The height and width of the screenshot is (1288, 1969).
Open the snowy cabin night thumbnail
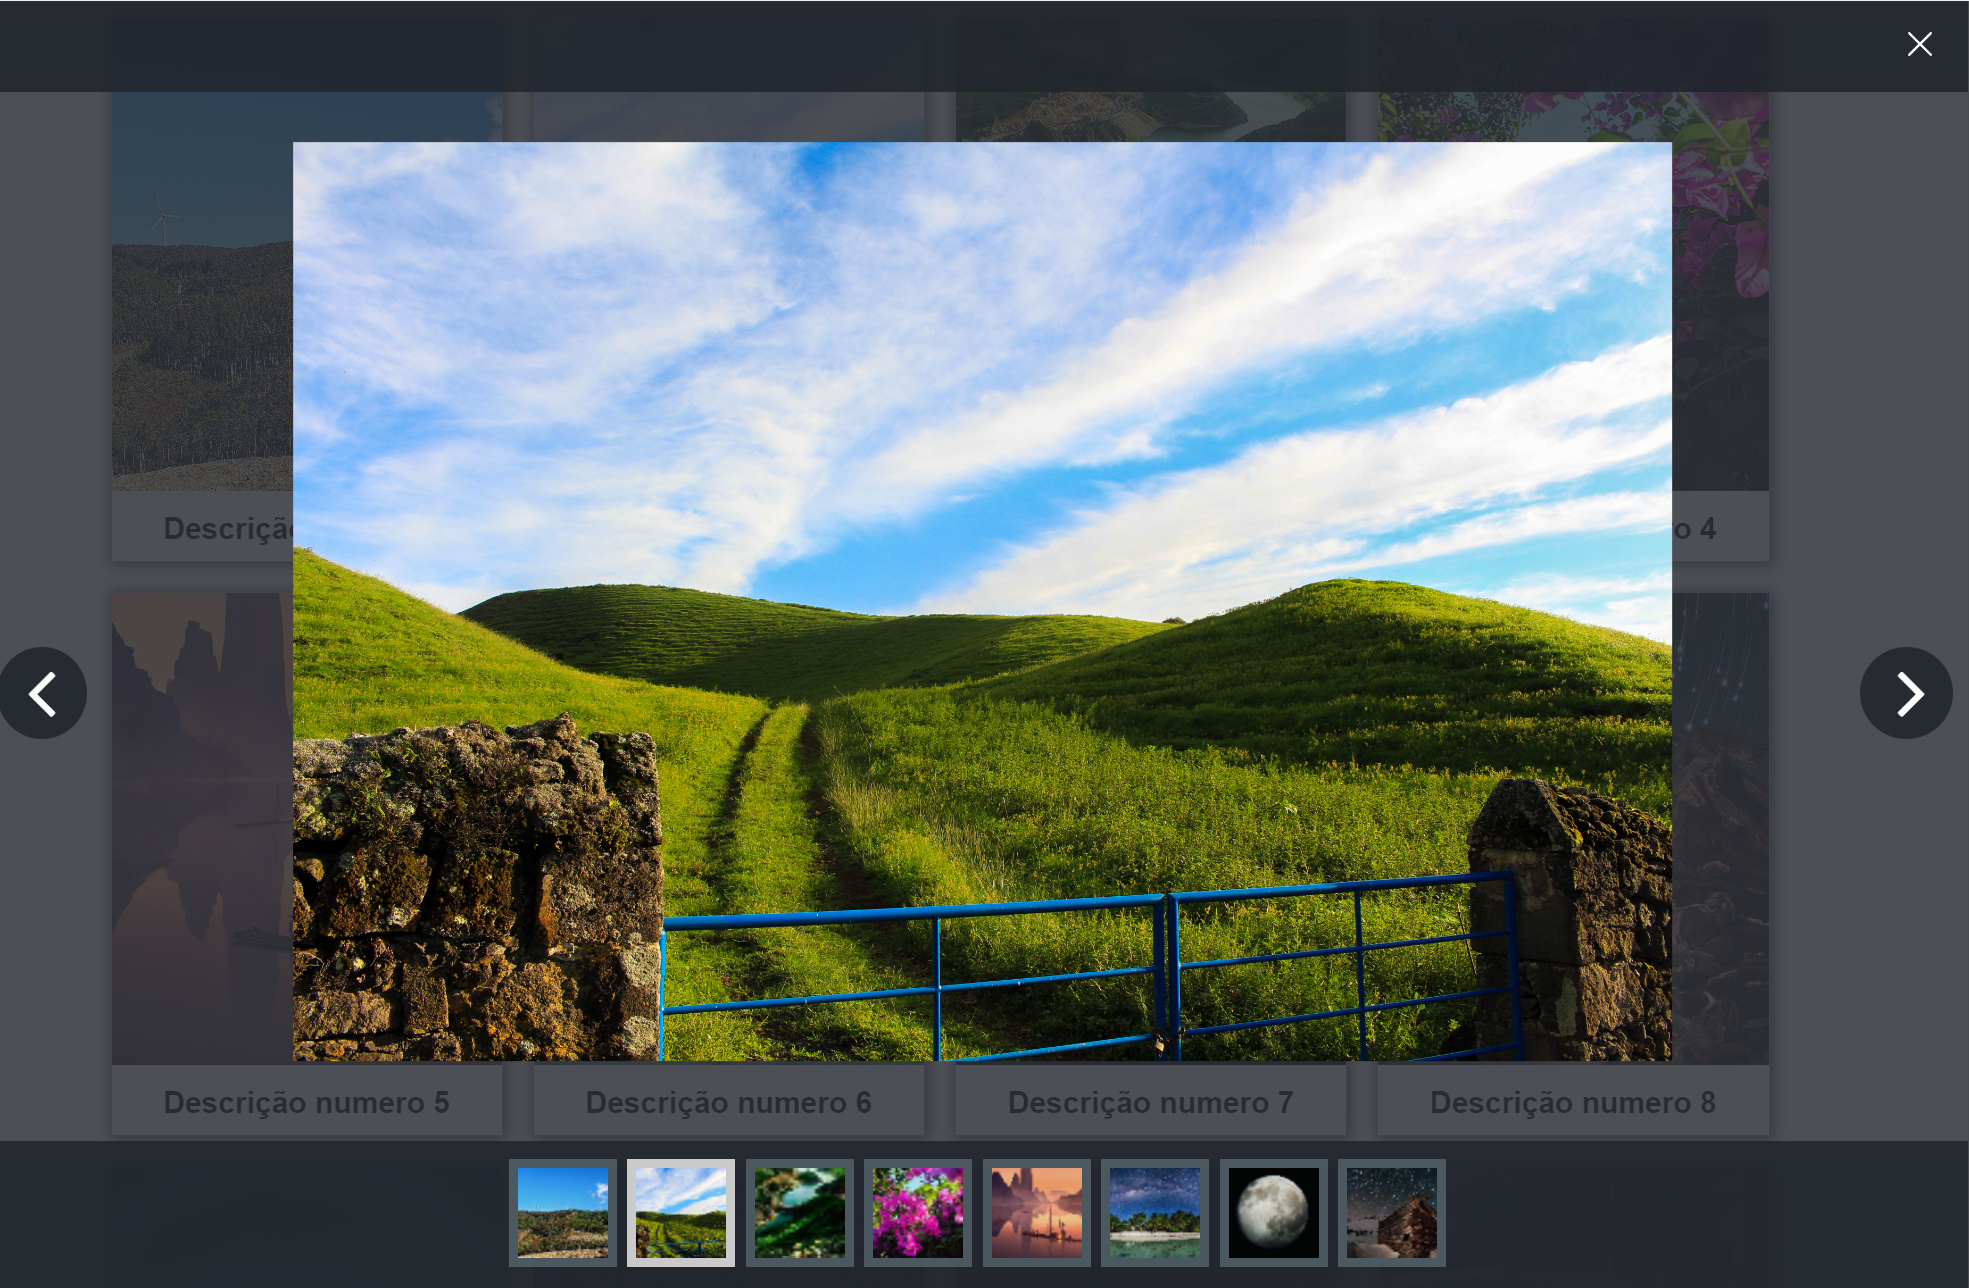click(1392, 1212)
